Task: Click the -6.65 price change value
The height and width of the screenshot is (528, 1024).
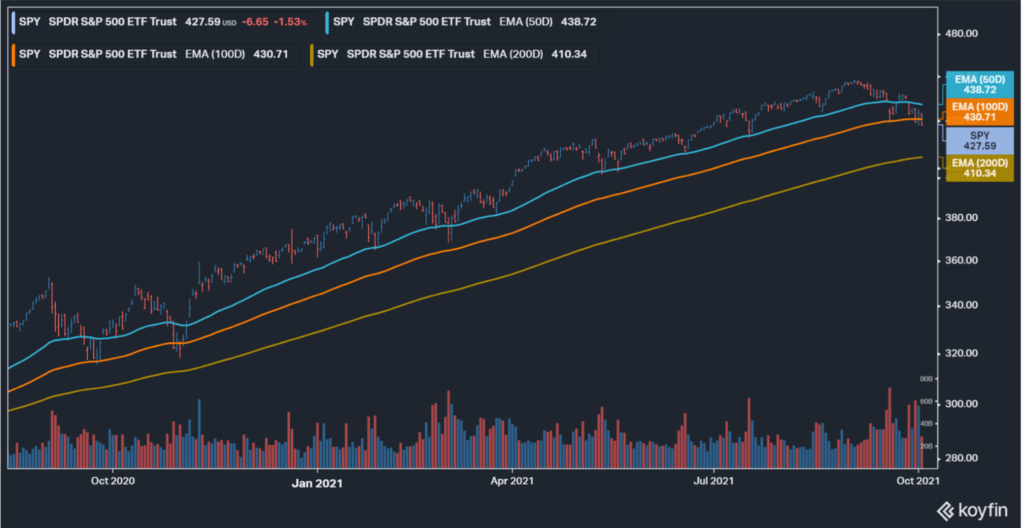Action: [255, 22]
